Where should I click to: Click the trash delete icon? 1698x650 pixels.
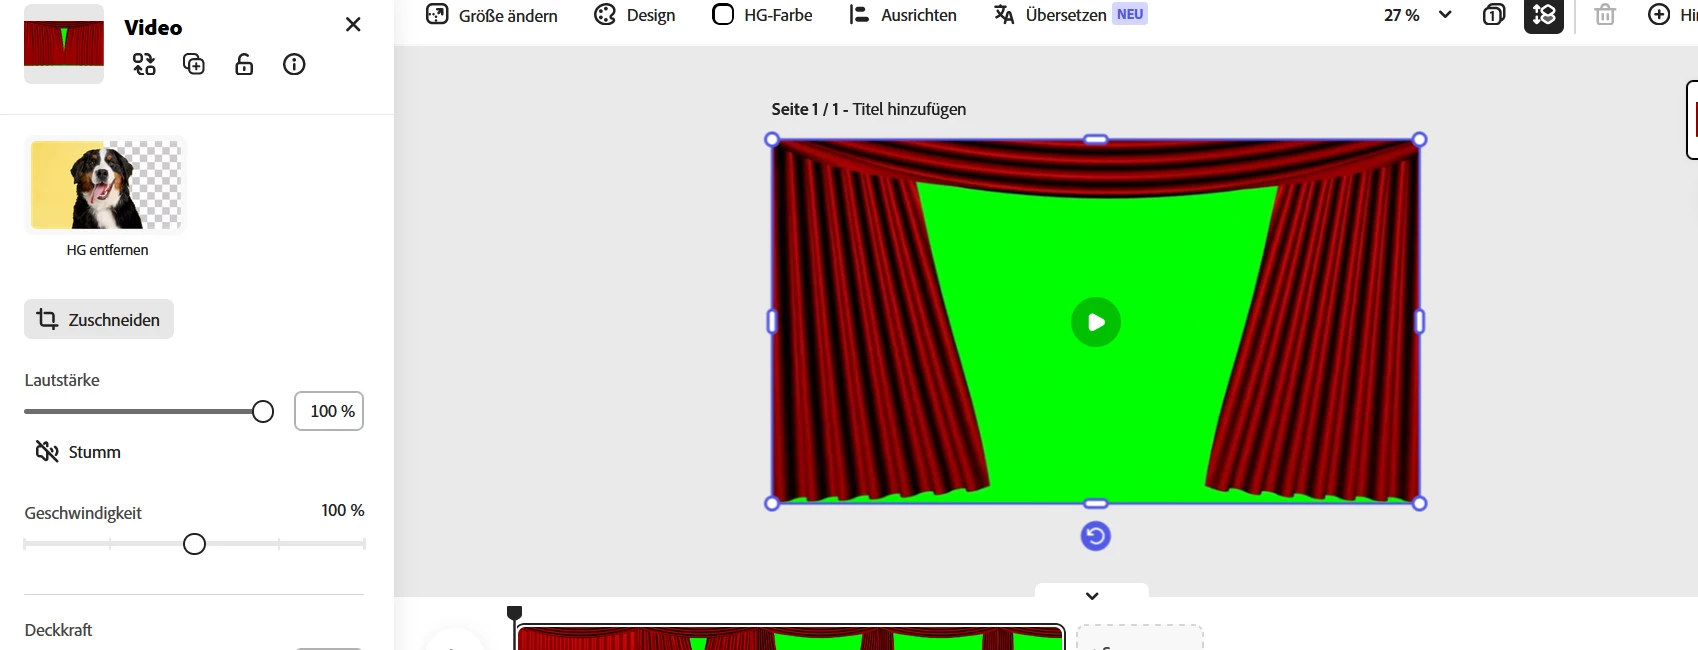1605,15
